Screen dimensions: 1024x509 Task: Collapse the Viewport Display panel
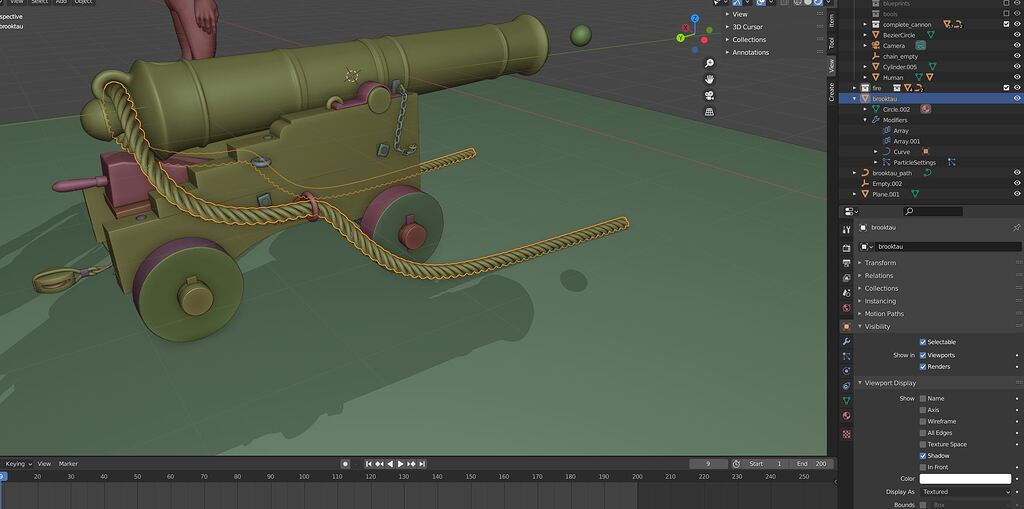tap(889, 383)
